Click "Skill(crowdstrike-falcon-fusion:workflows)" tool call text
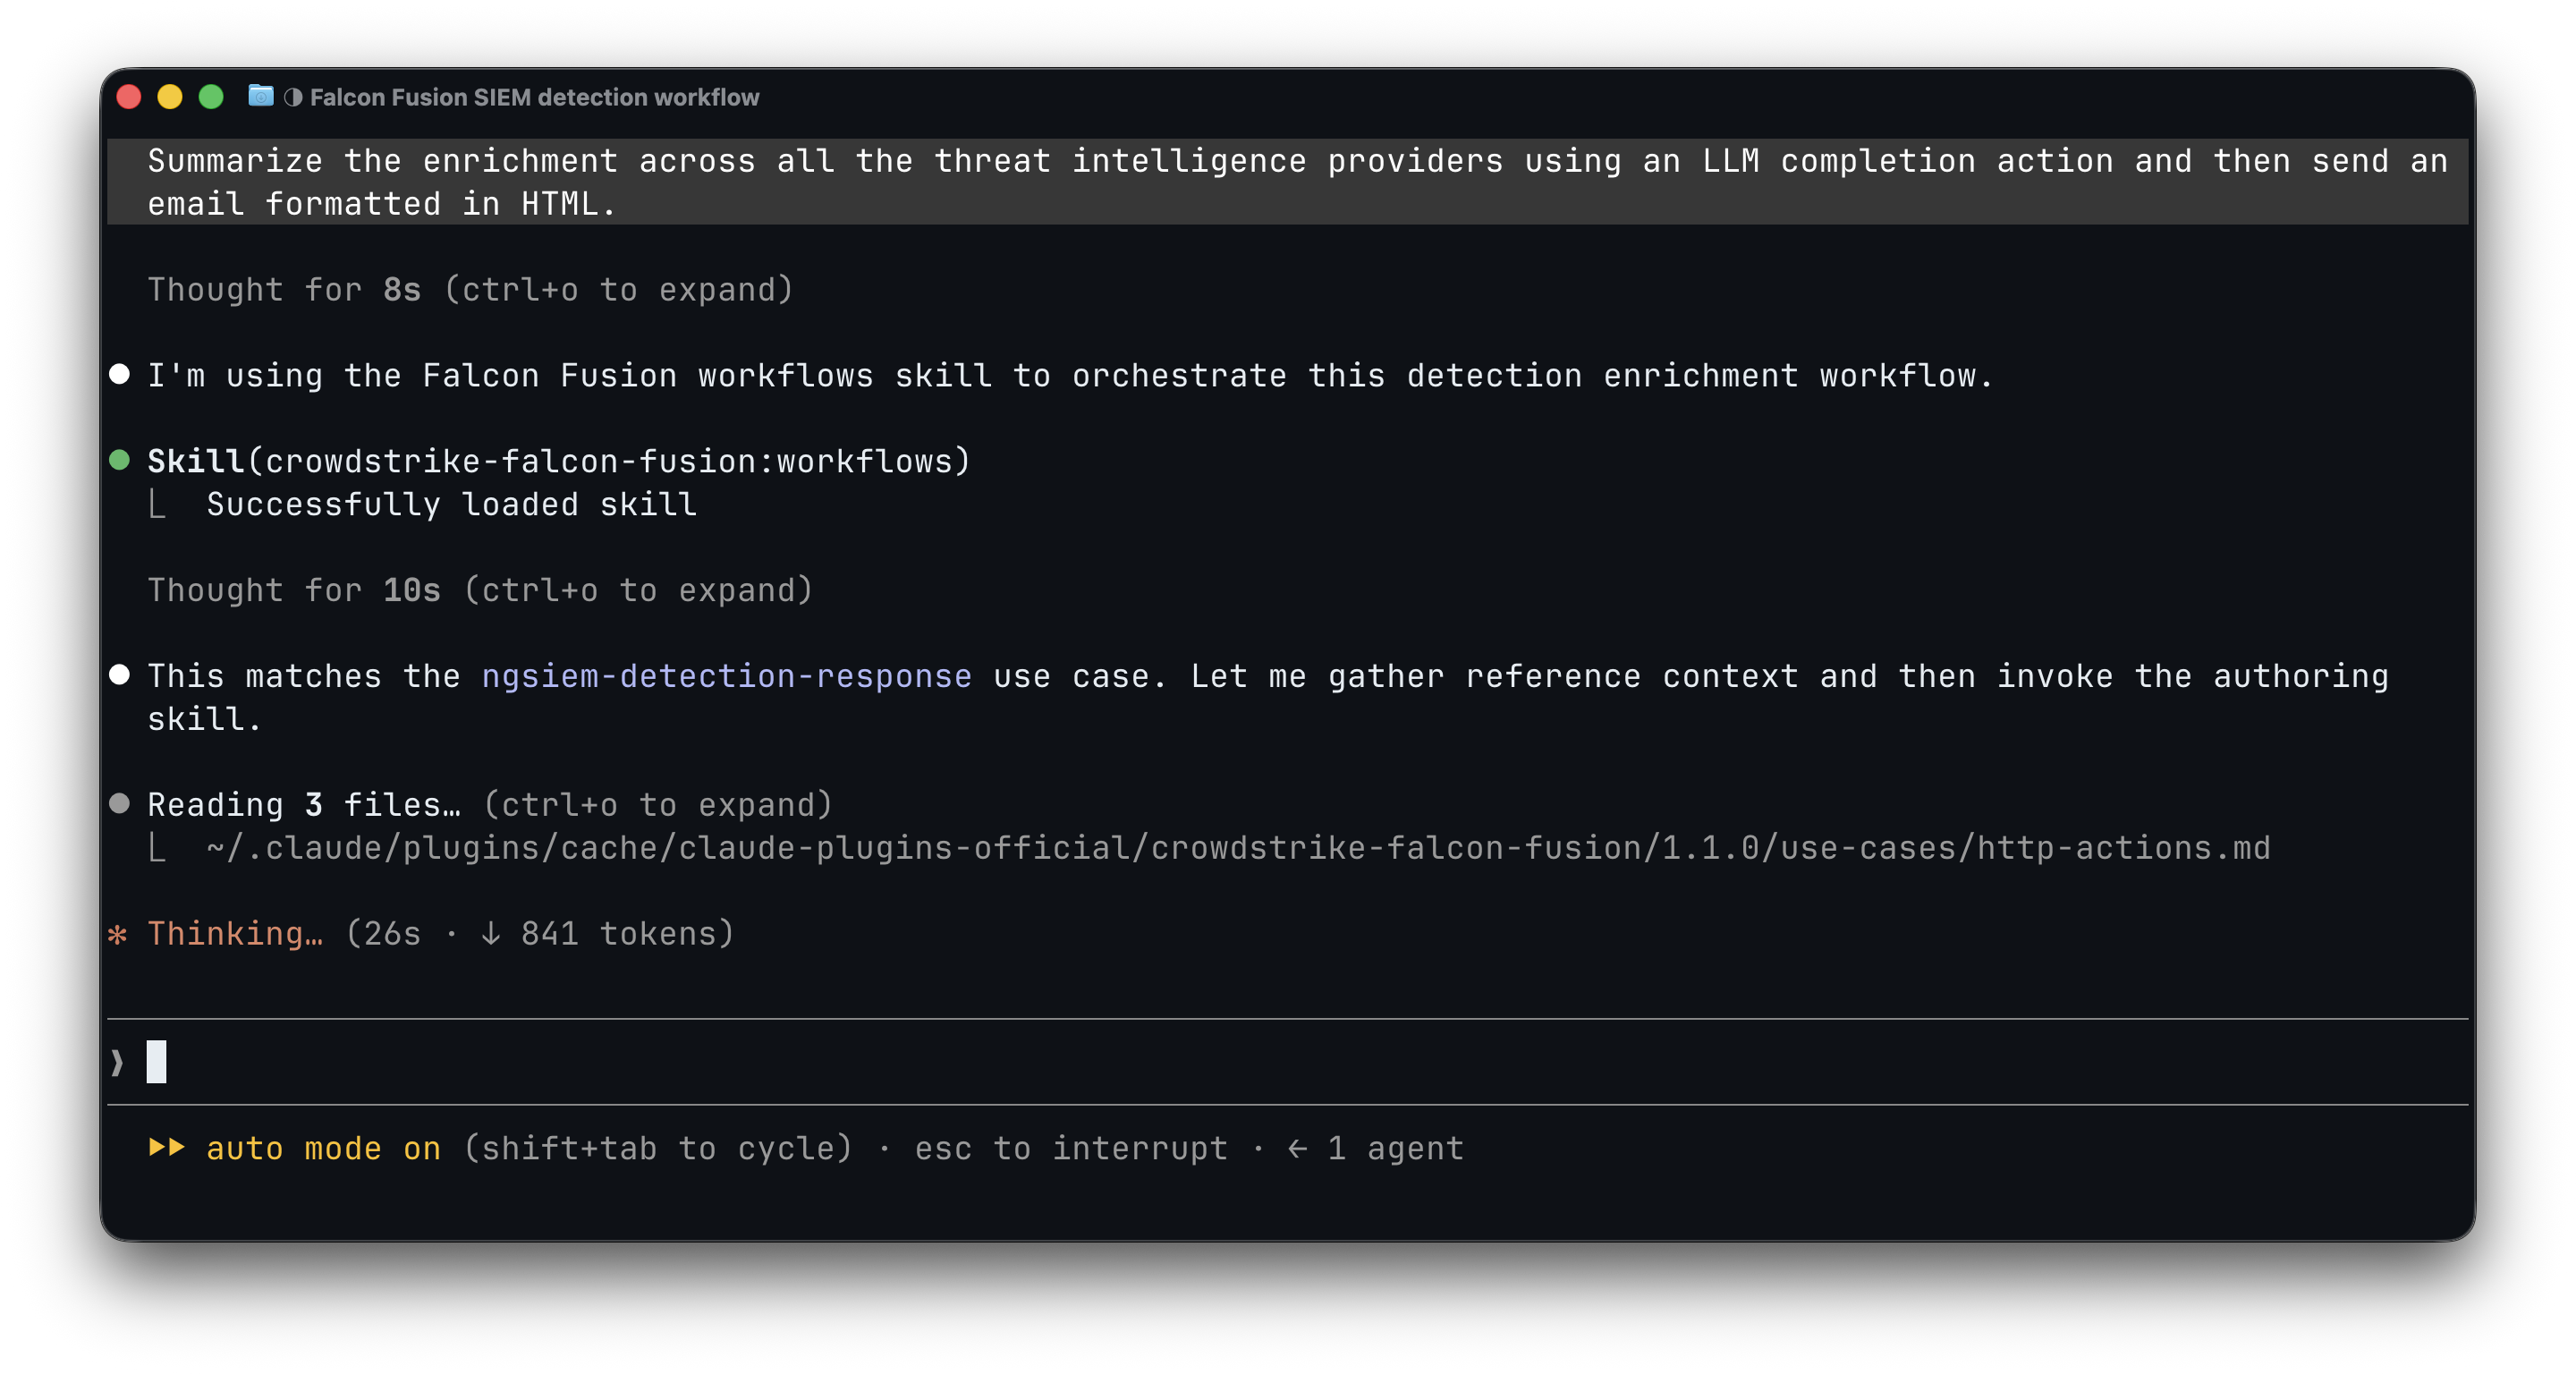2576x1374 pixels. point(559,461)
